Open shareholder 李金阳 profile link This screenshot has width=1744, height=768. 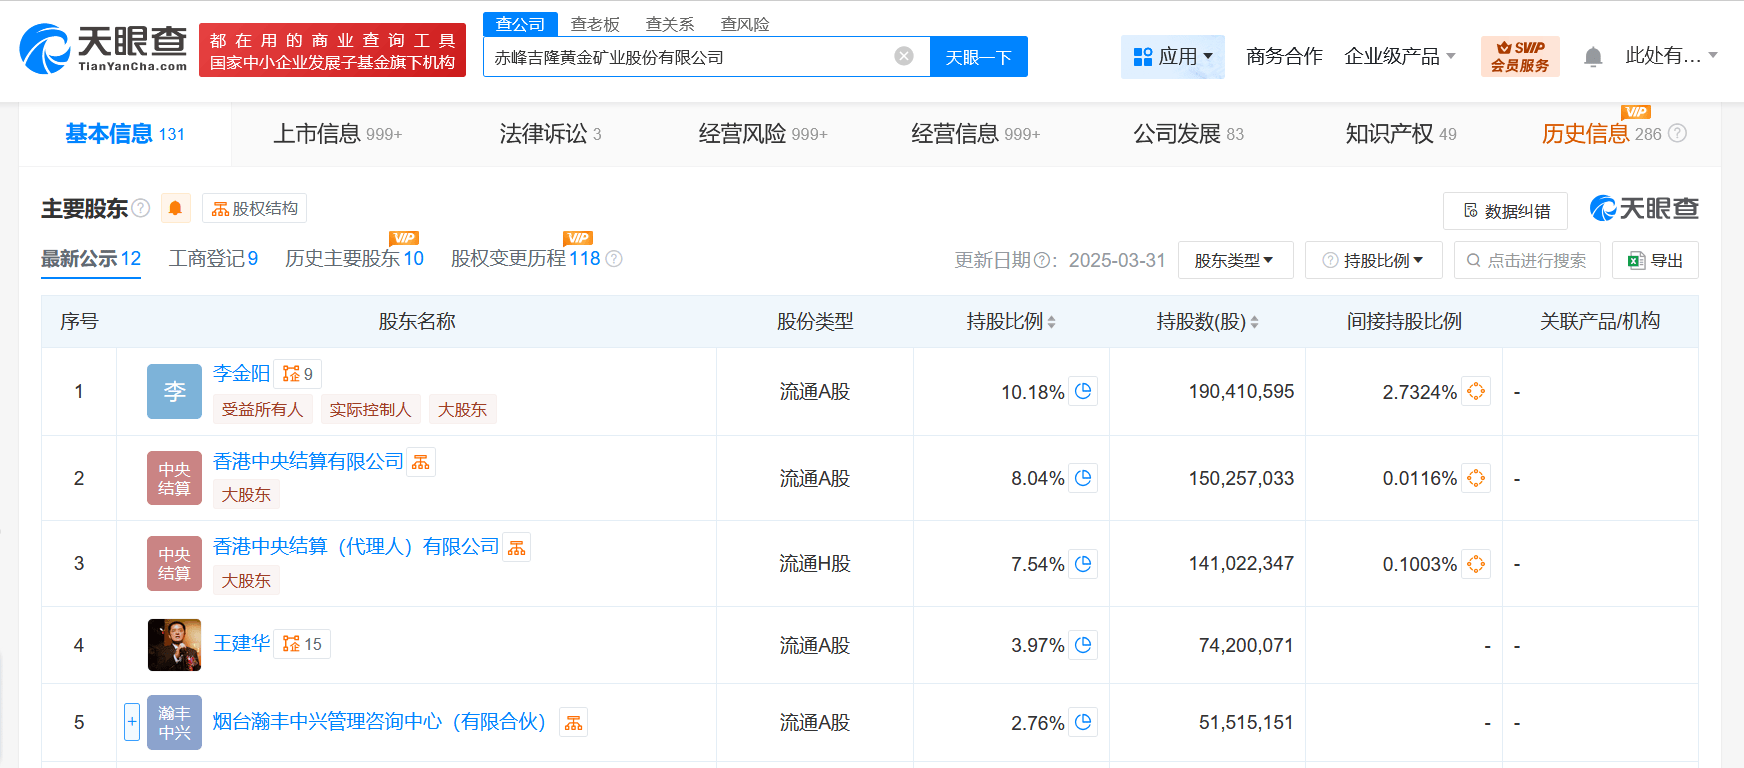pyautogui.click(x=241, y=373)
